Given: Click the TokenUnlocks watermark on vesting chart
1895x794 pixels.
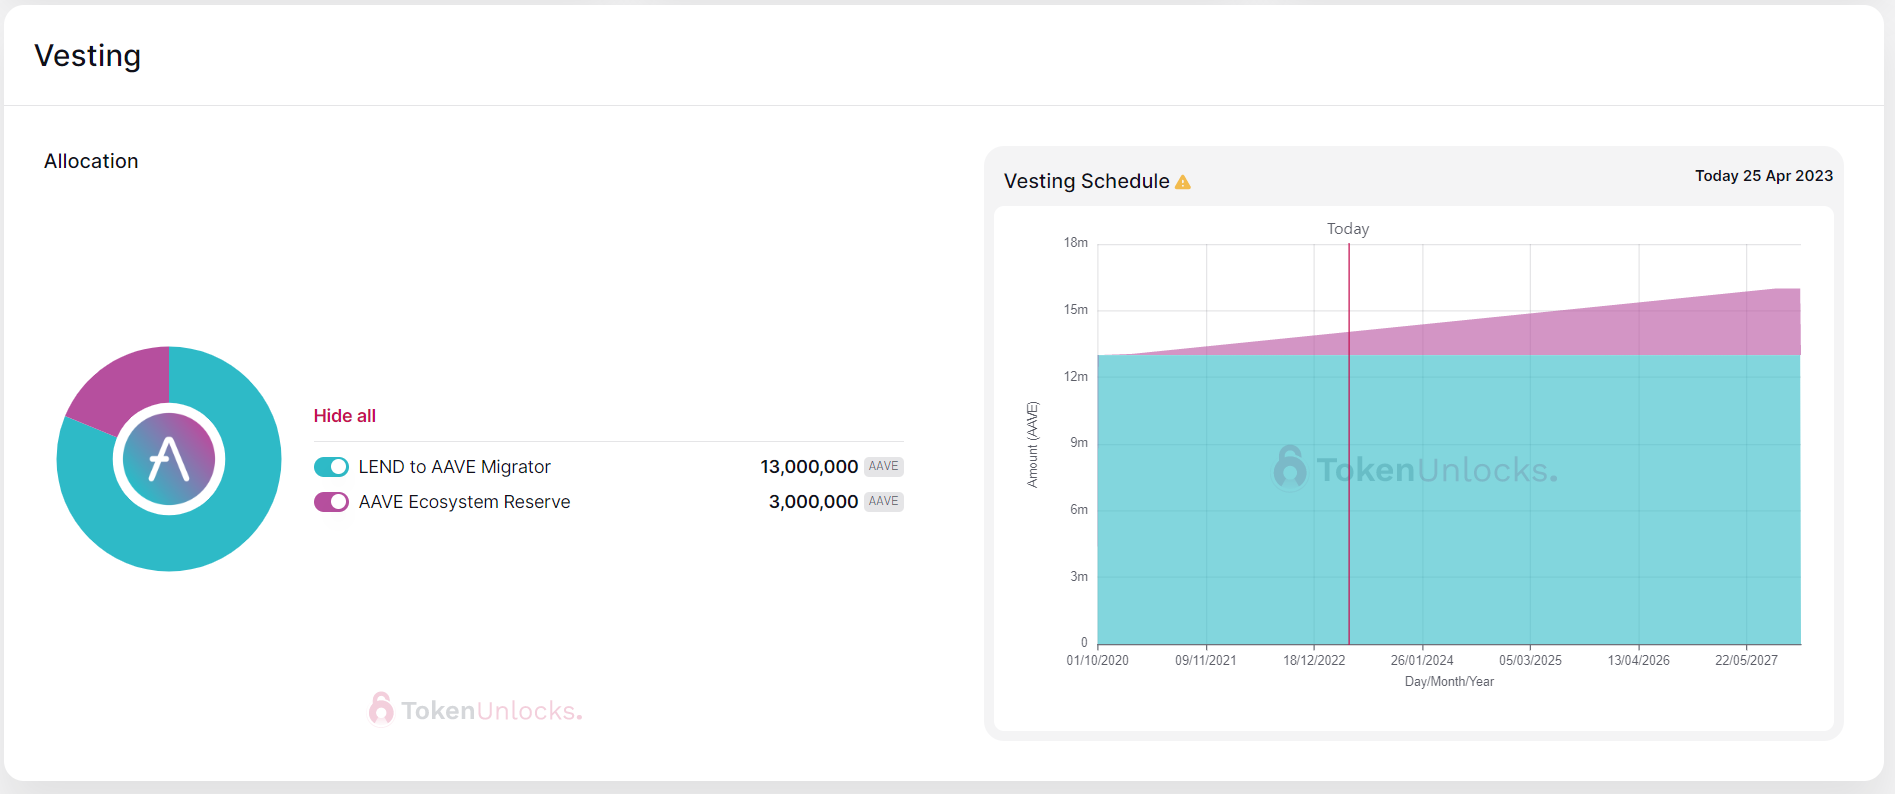Looking at the screenshot, I should (1415, 468).
